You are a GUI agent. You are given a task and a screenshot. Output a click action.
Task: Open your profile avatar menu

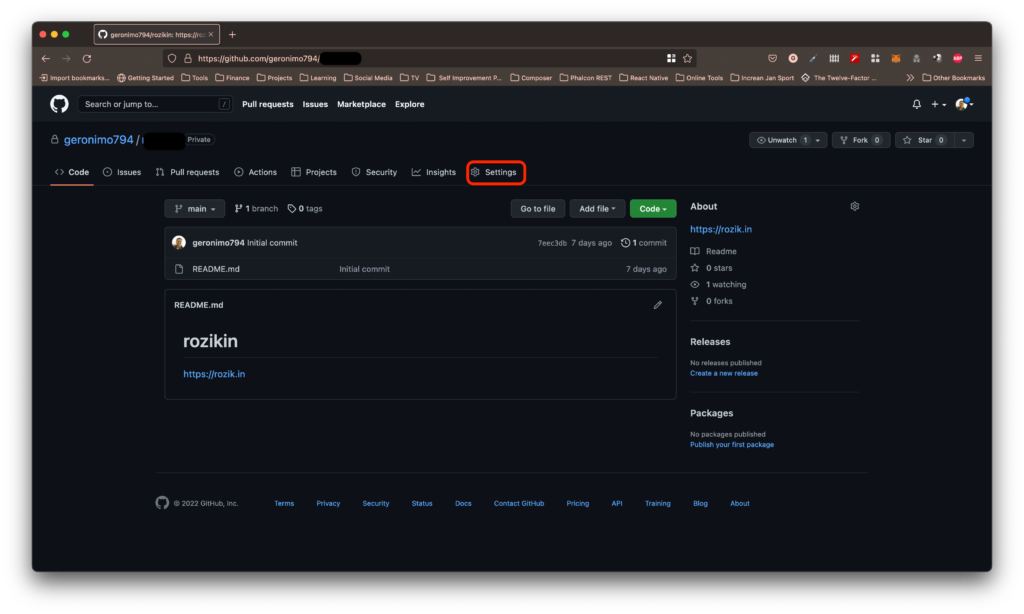[x=960, y=104]
